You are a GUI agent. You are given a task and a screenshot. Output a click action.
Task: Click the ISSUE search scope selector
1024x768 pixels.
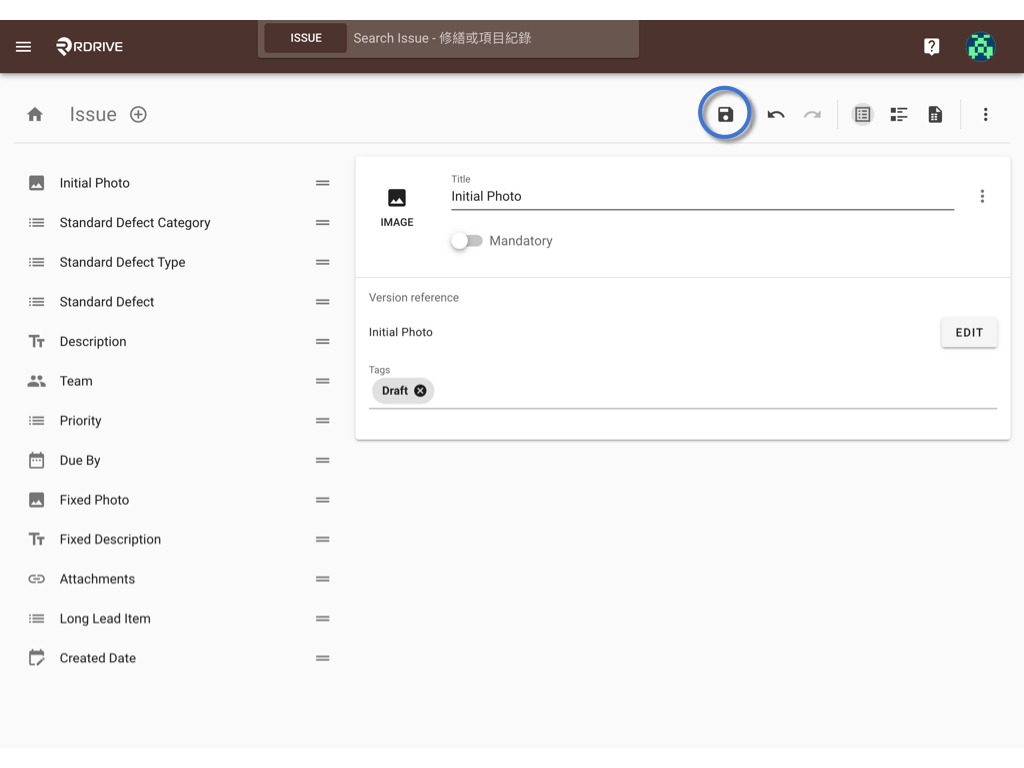306,38
